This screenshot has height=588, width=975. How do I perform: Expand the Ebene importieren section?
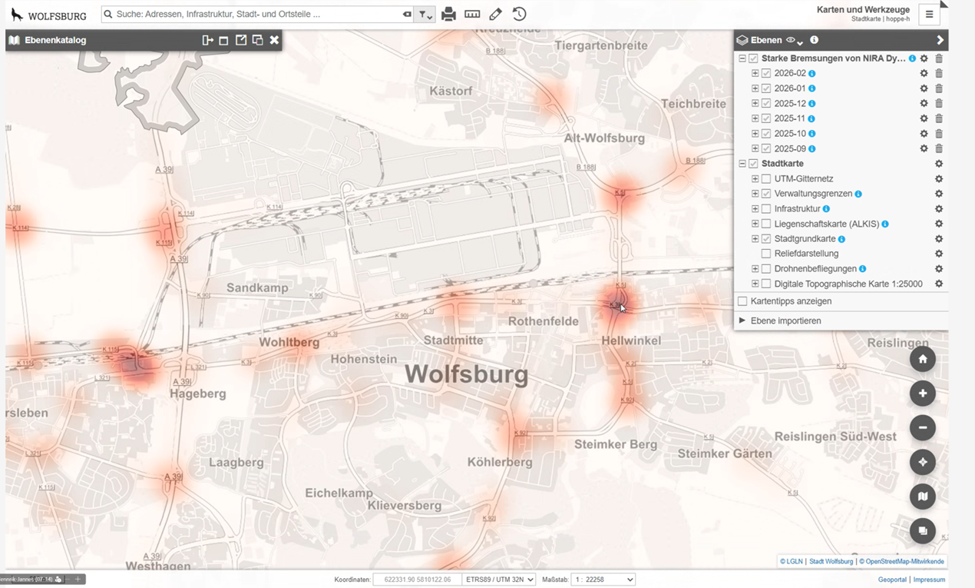click(742, 321)
